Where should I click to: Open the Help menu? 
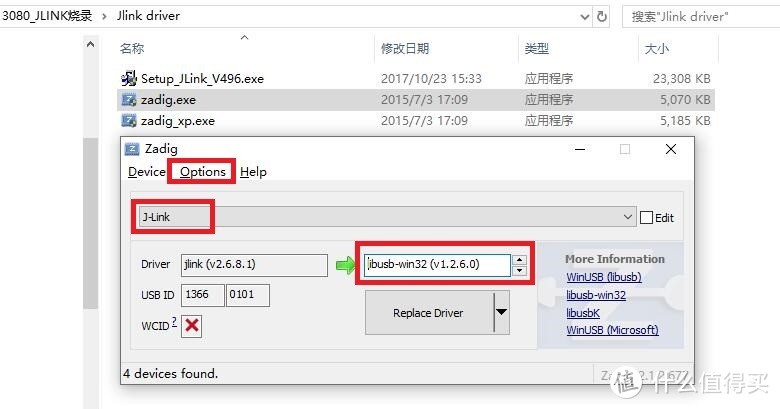click(253, 172)
